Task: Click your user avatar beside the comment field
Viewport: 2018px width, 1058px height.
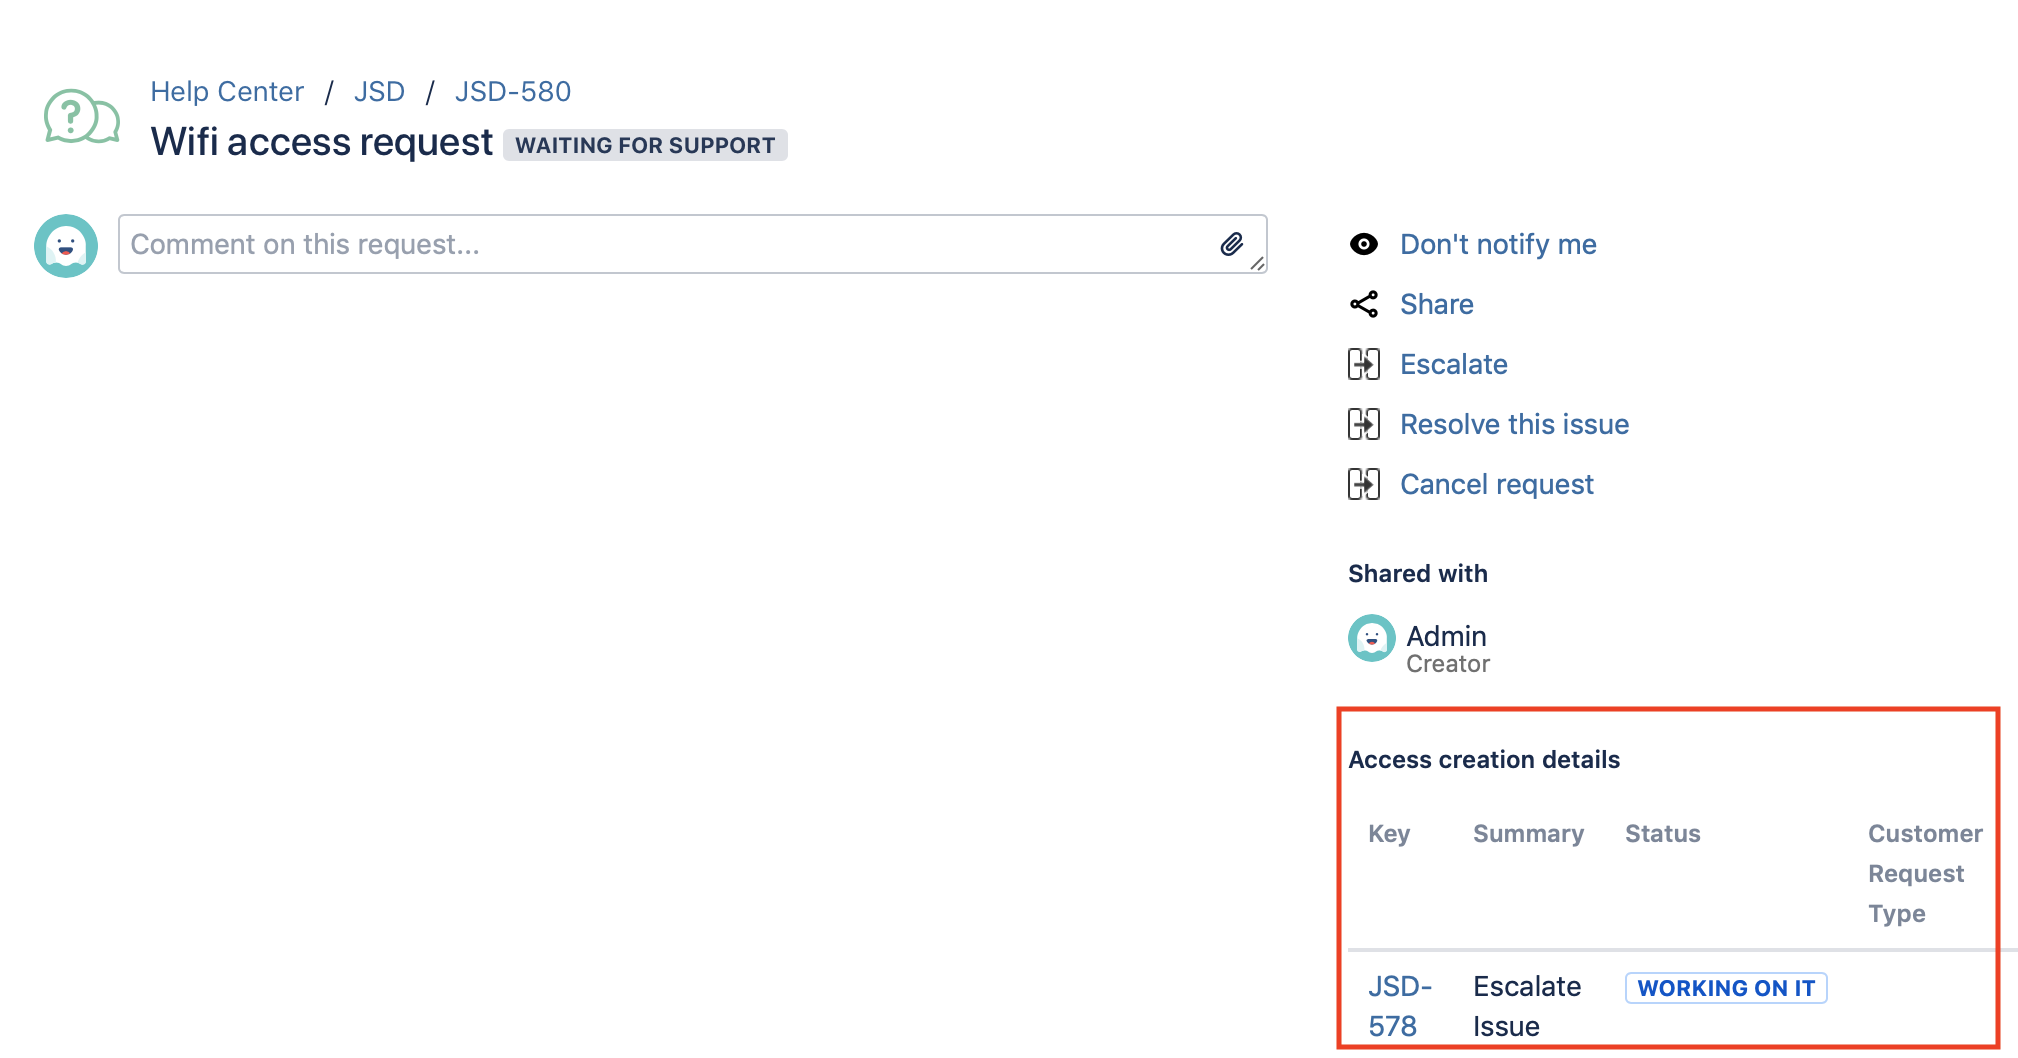Action: [x=65, y=244]
